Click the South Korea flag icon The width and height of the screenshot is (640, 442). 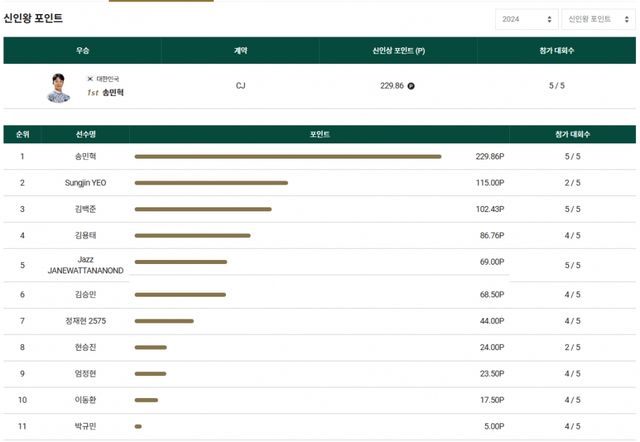coord(90,78)
